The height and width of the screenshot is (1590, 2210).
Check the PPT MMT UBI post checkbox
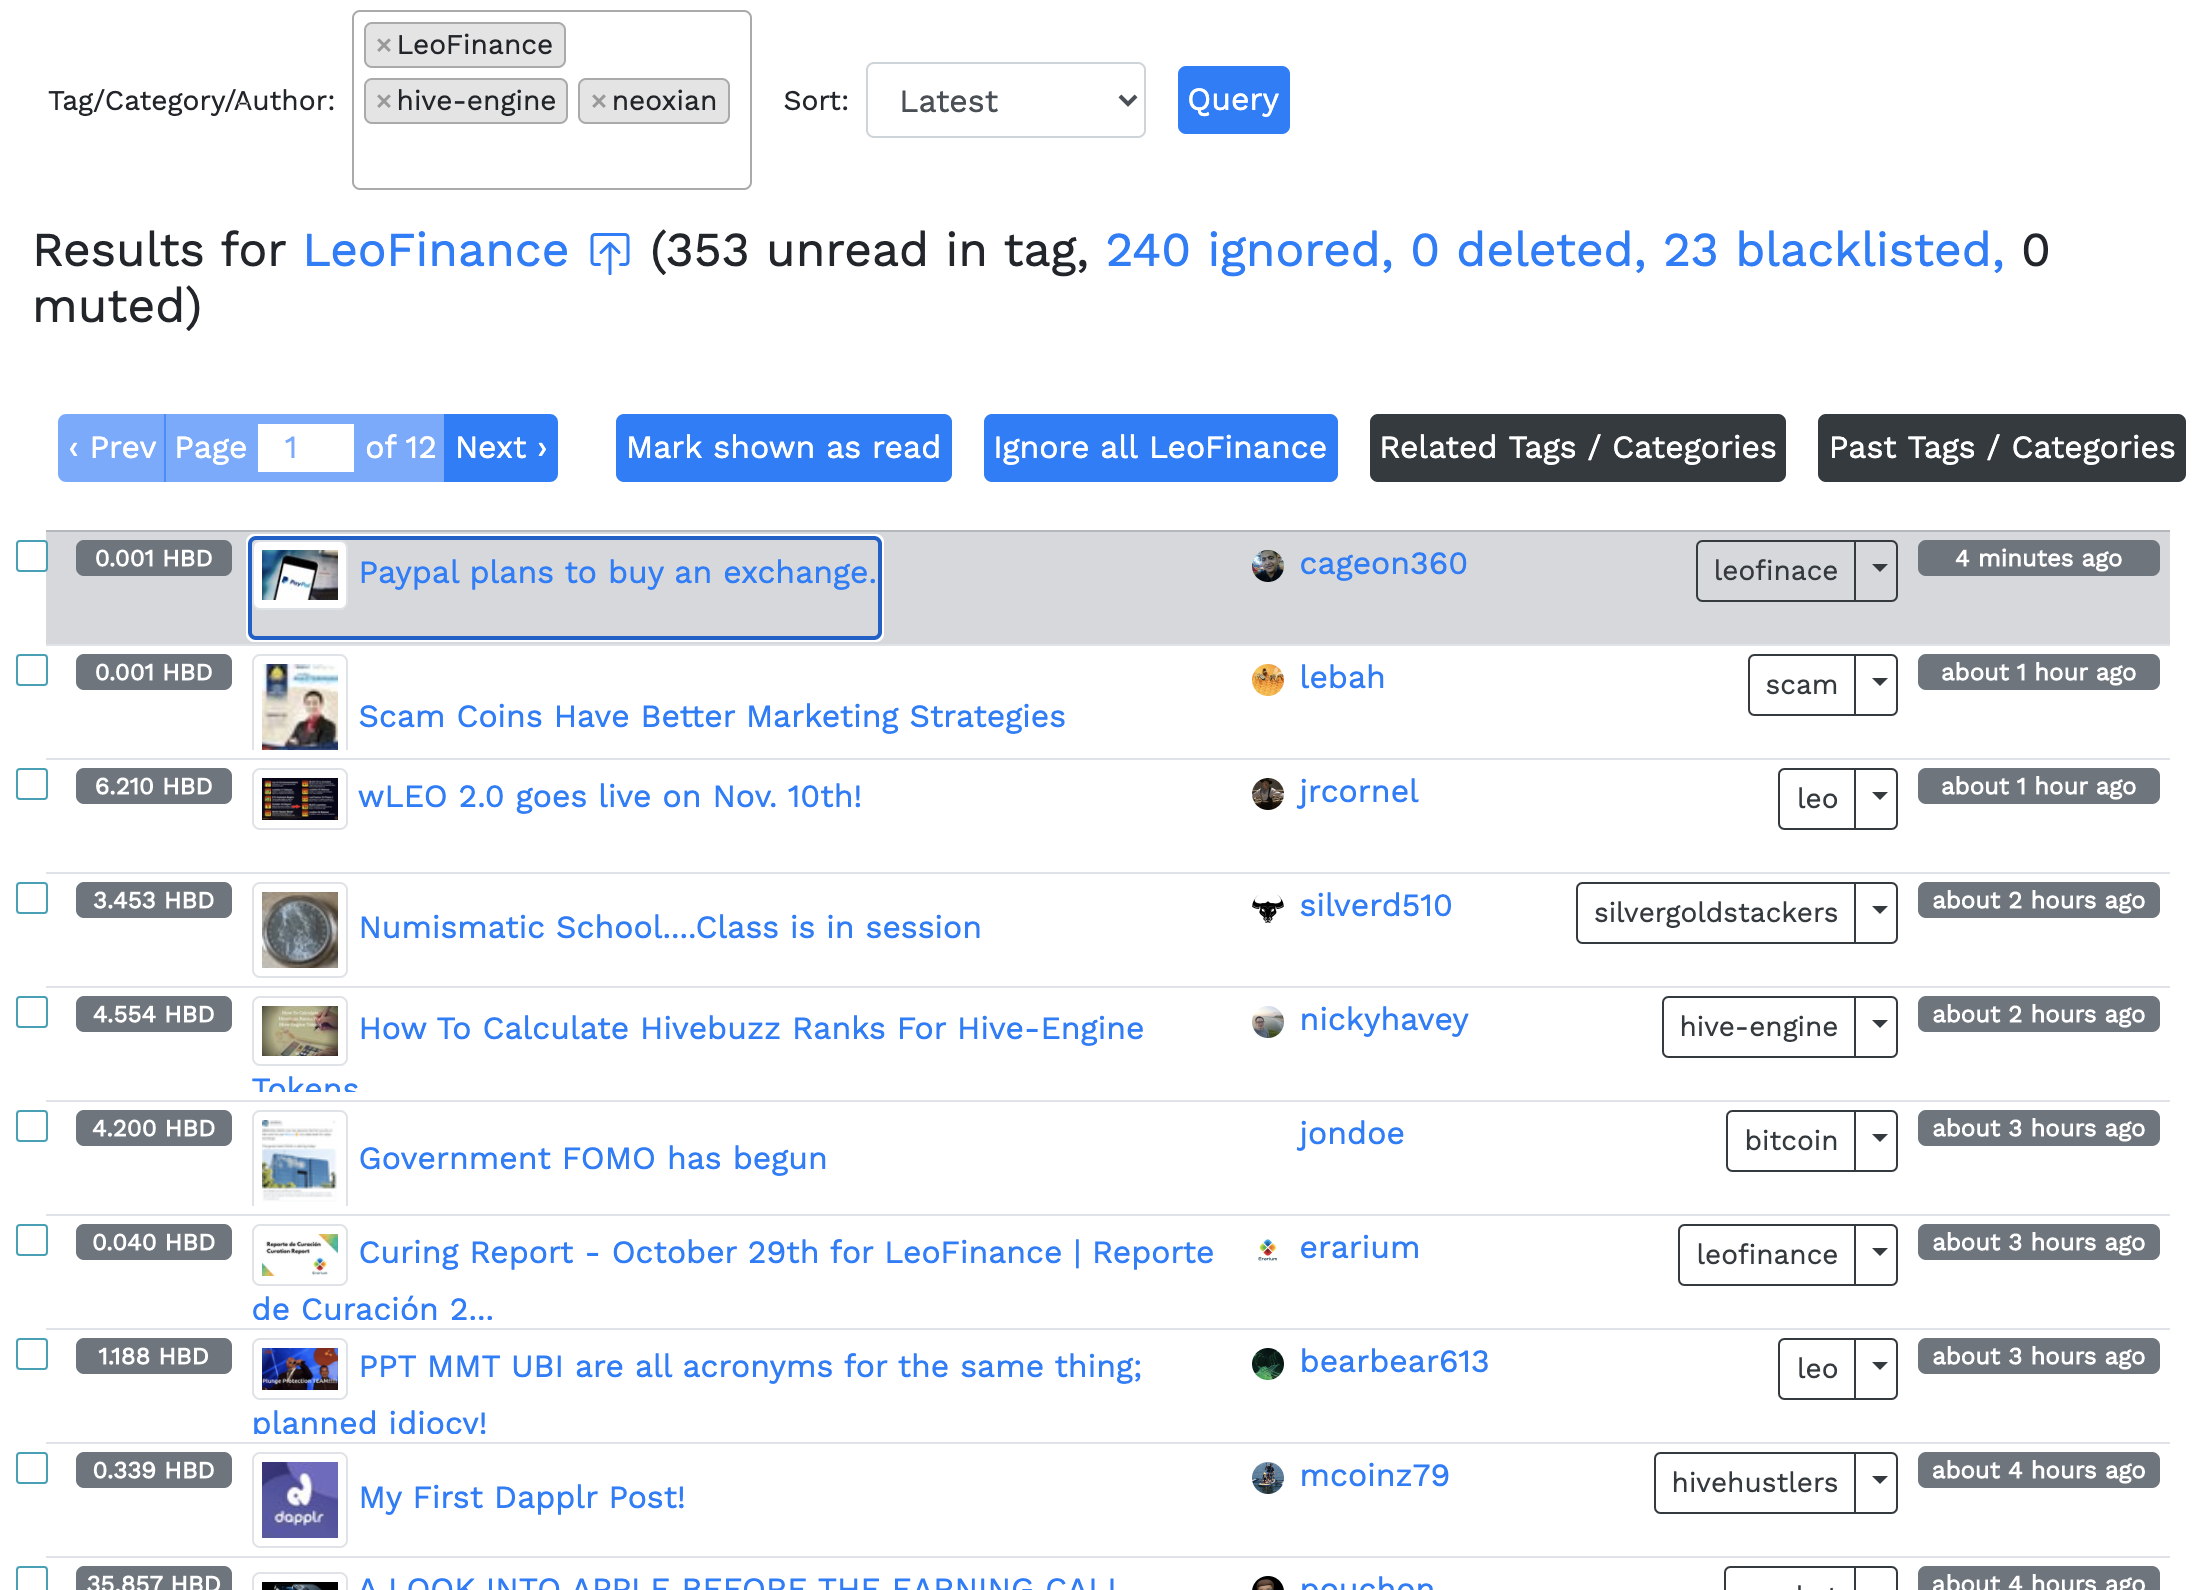pos(32,1354)
